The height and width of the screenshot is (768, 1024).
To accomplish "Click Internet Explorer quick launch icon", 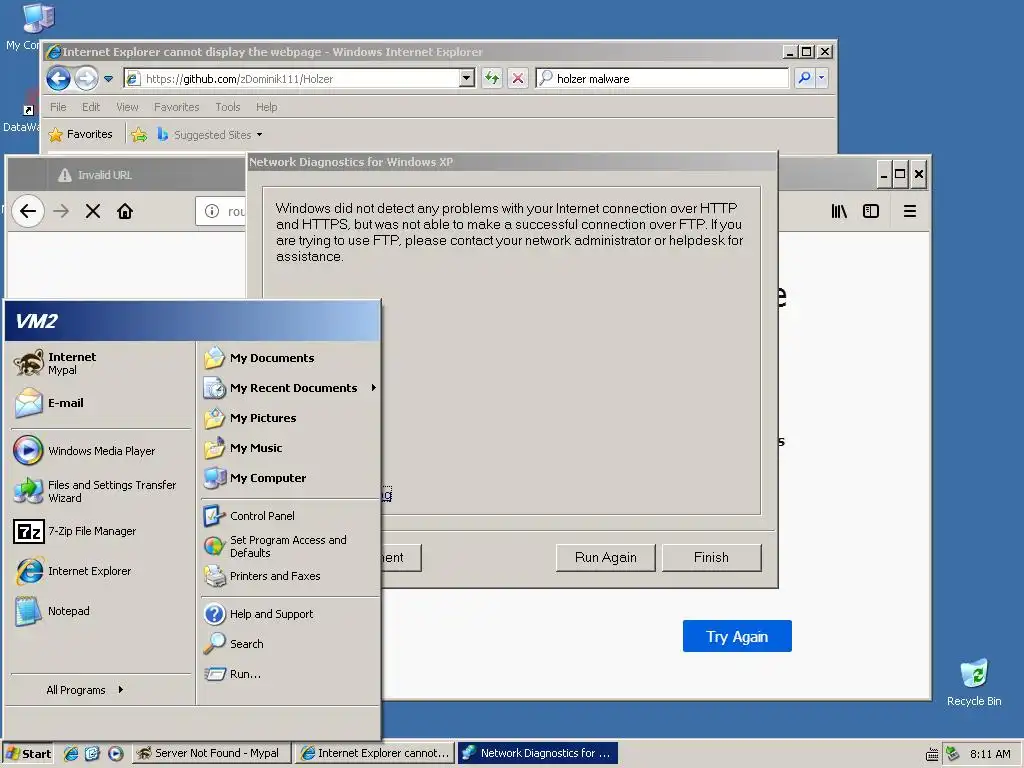I will 71,754.
